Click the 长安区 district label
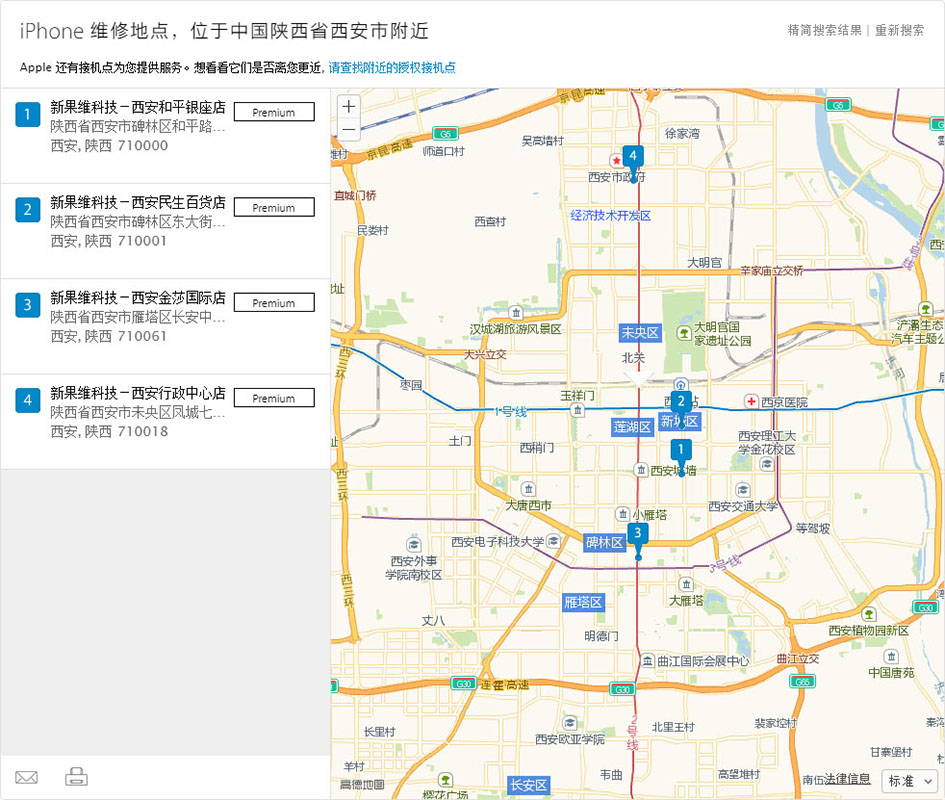The width and height of the screenshot is (945, 800). 528,785
